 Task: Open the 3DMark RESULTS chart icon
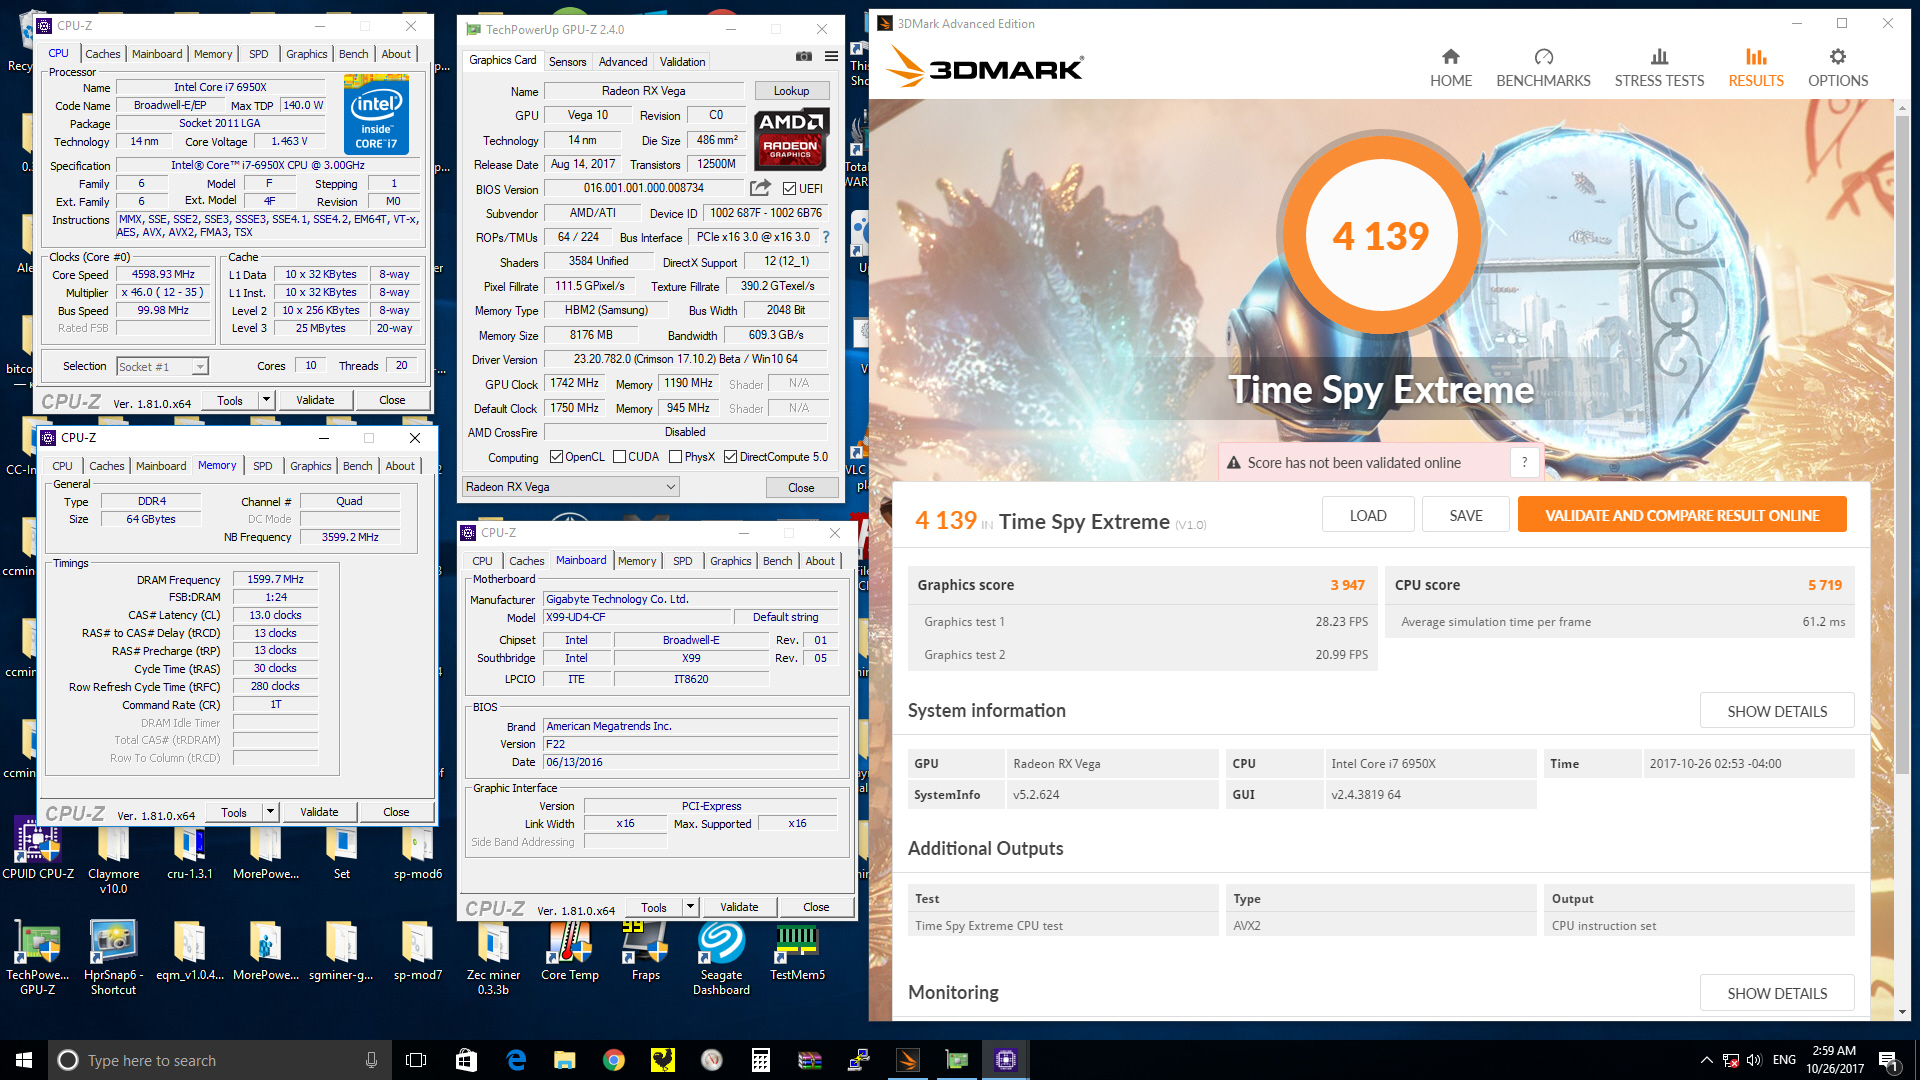[x=1756, y=57]
